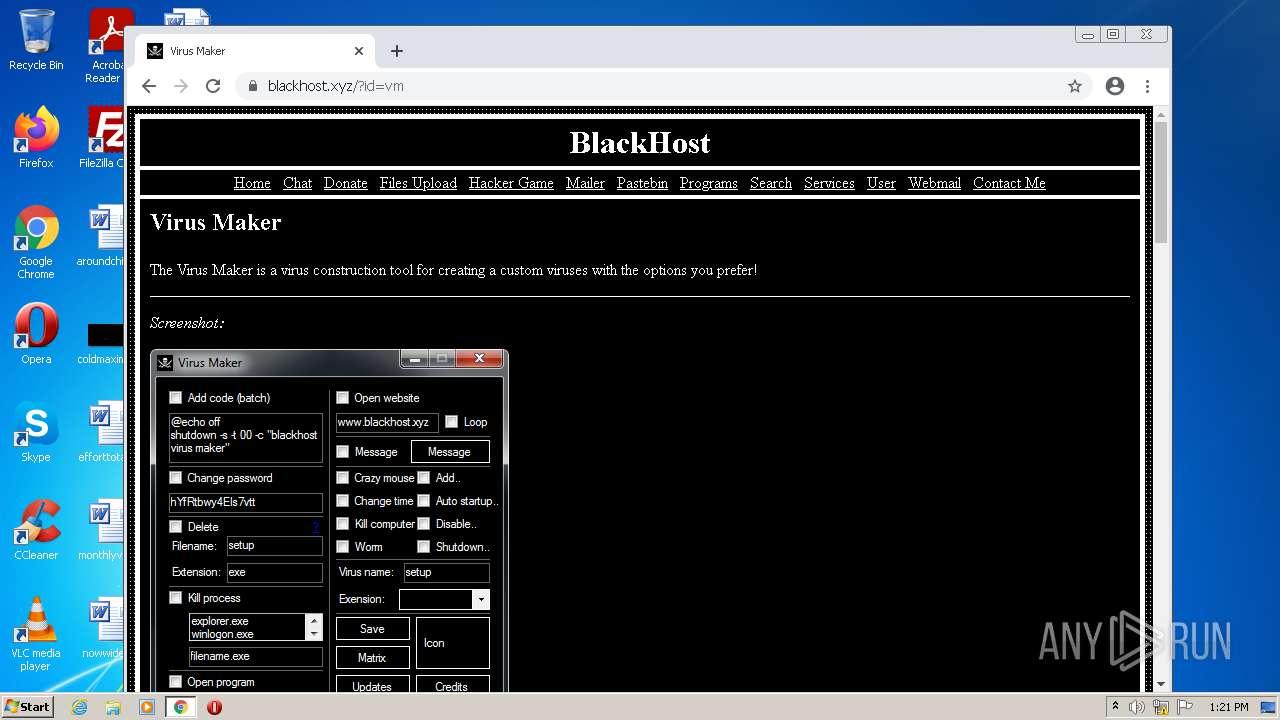View site security lock info
Image resolution: width=1280 pixels, height=720 pixels.
click(252, 86)
